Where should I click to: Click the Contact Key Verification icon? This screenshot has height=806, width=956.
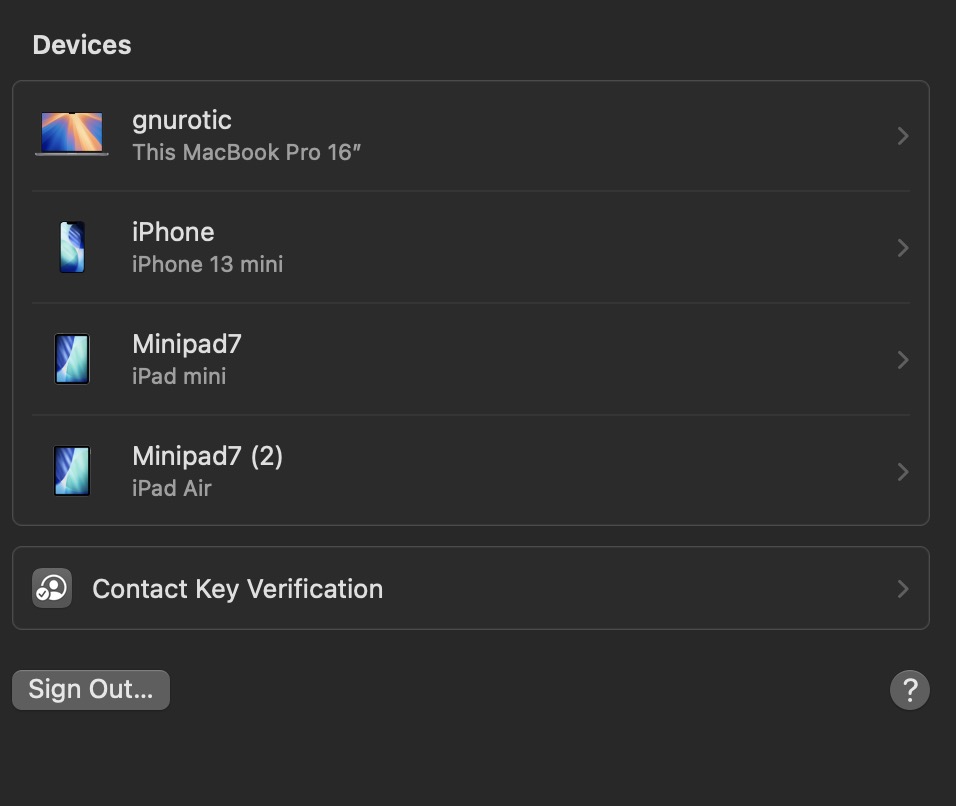52,589
